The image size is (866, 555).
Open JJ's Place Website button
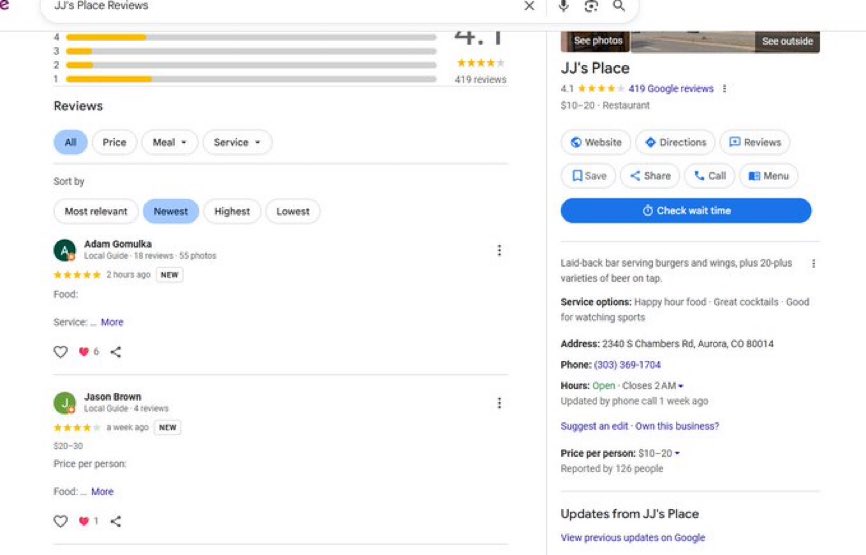click(596, 142)
